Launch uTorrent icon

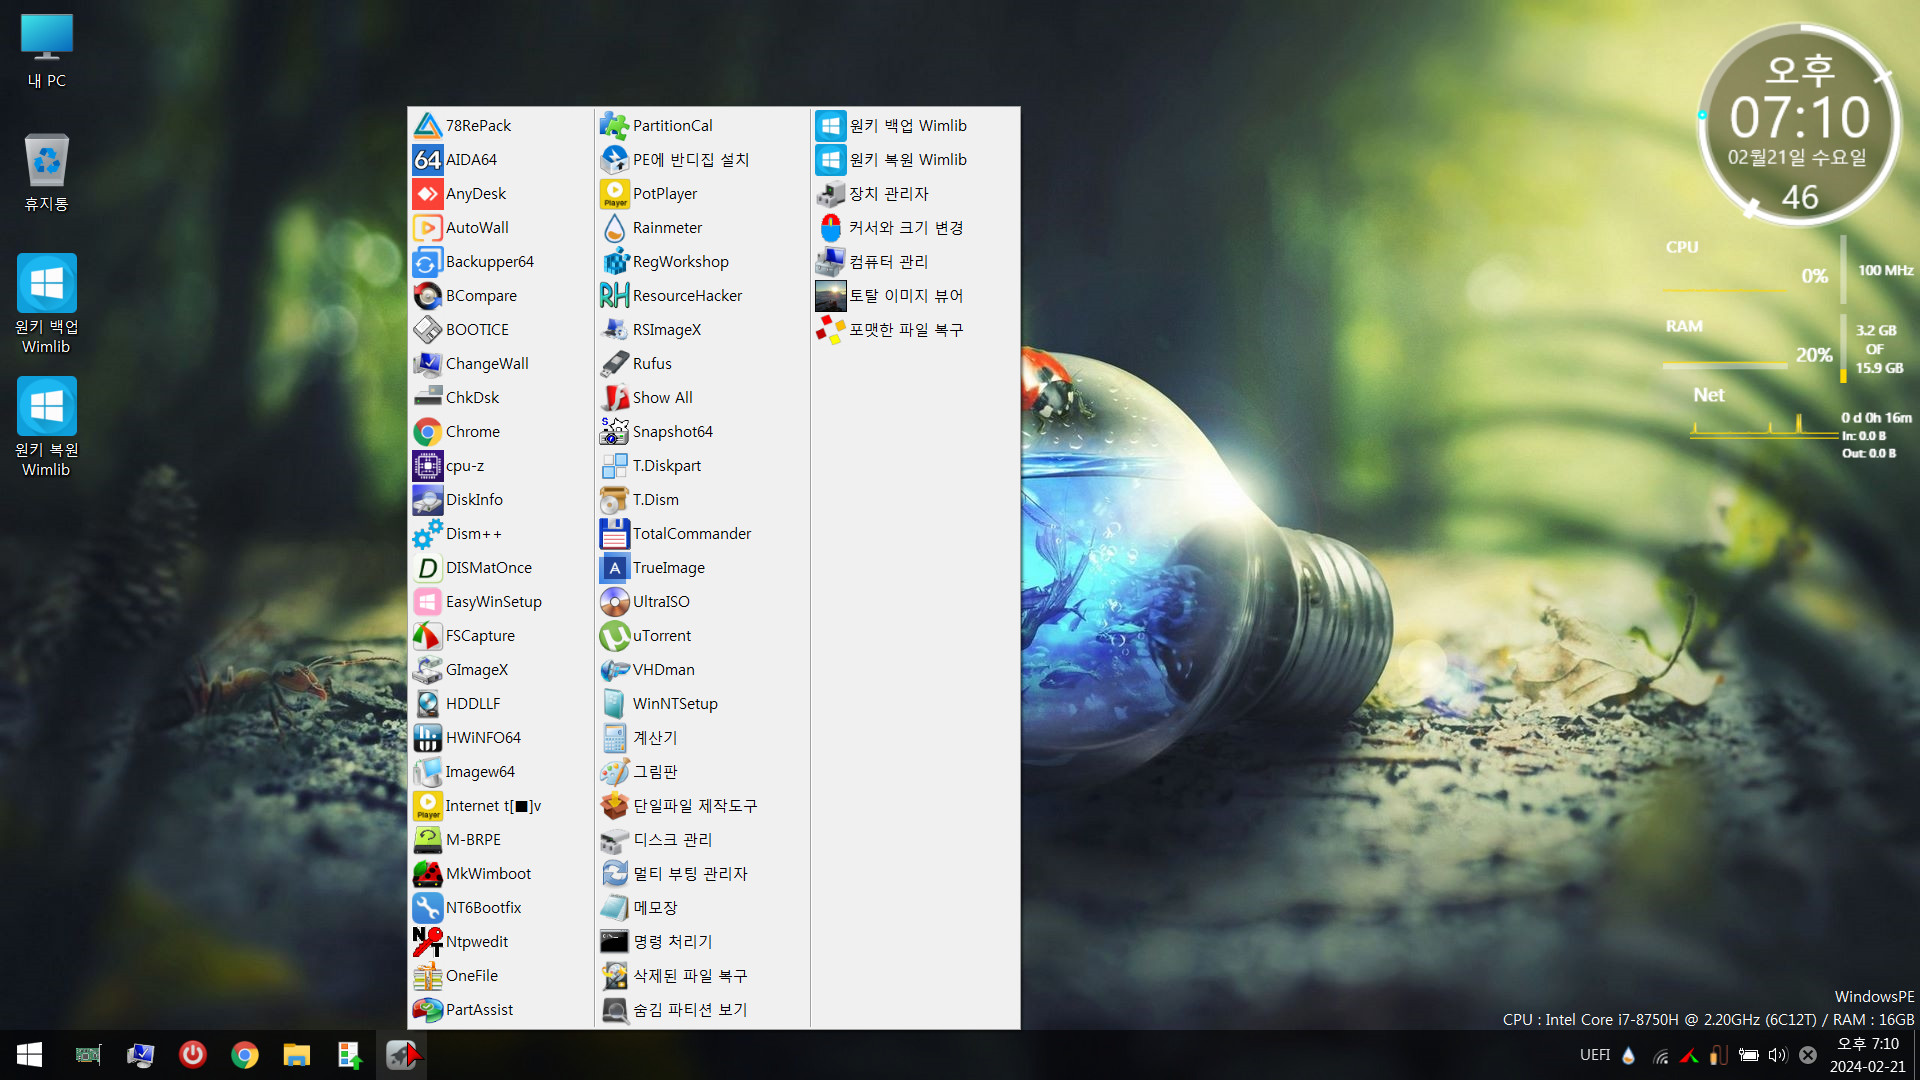point(614,636)
